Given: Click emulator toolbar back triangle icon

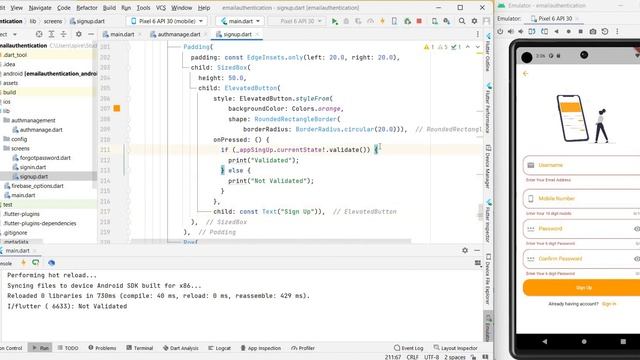Looking at the screenshot, I should 556,31.
